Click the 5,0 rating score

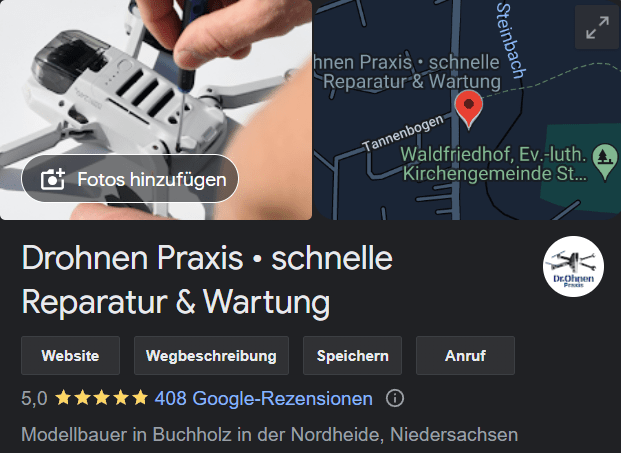[34, 398]
